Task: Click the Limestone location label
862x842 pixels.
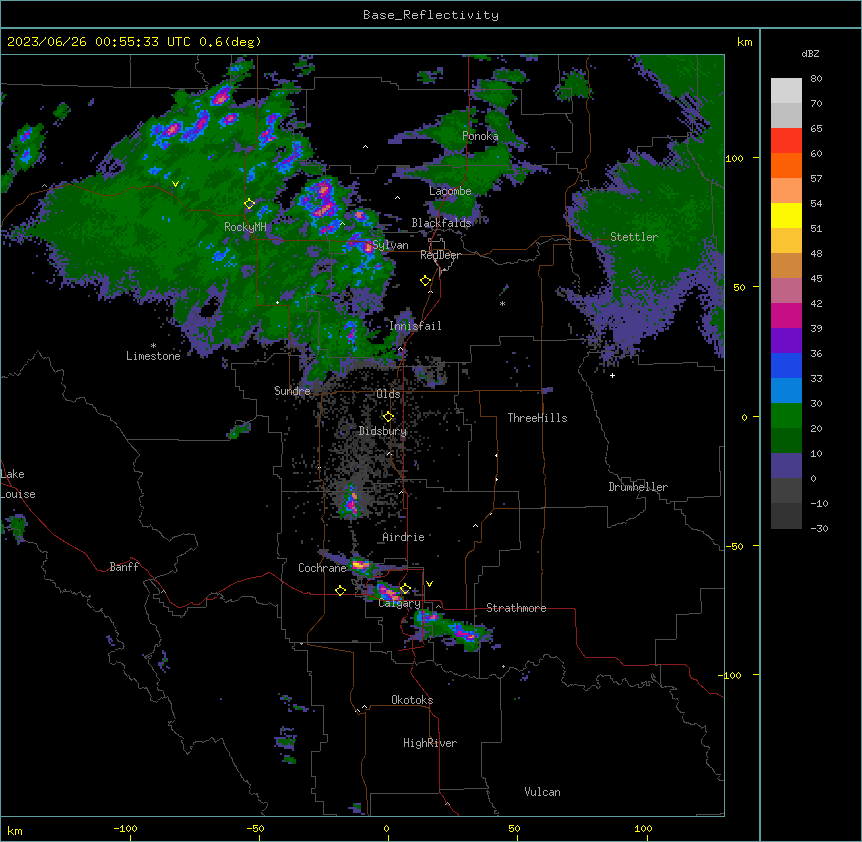Action: click(153, 356)
